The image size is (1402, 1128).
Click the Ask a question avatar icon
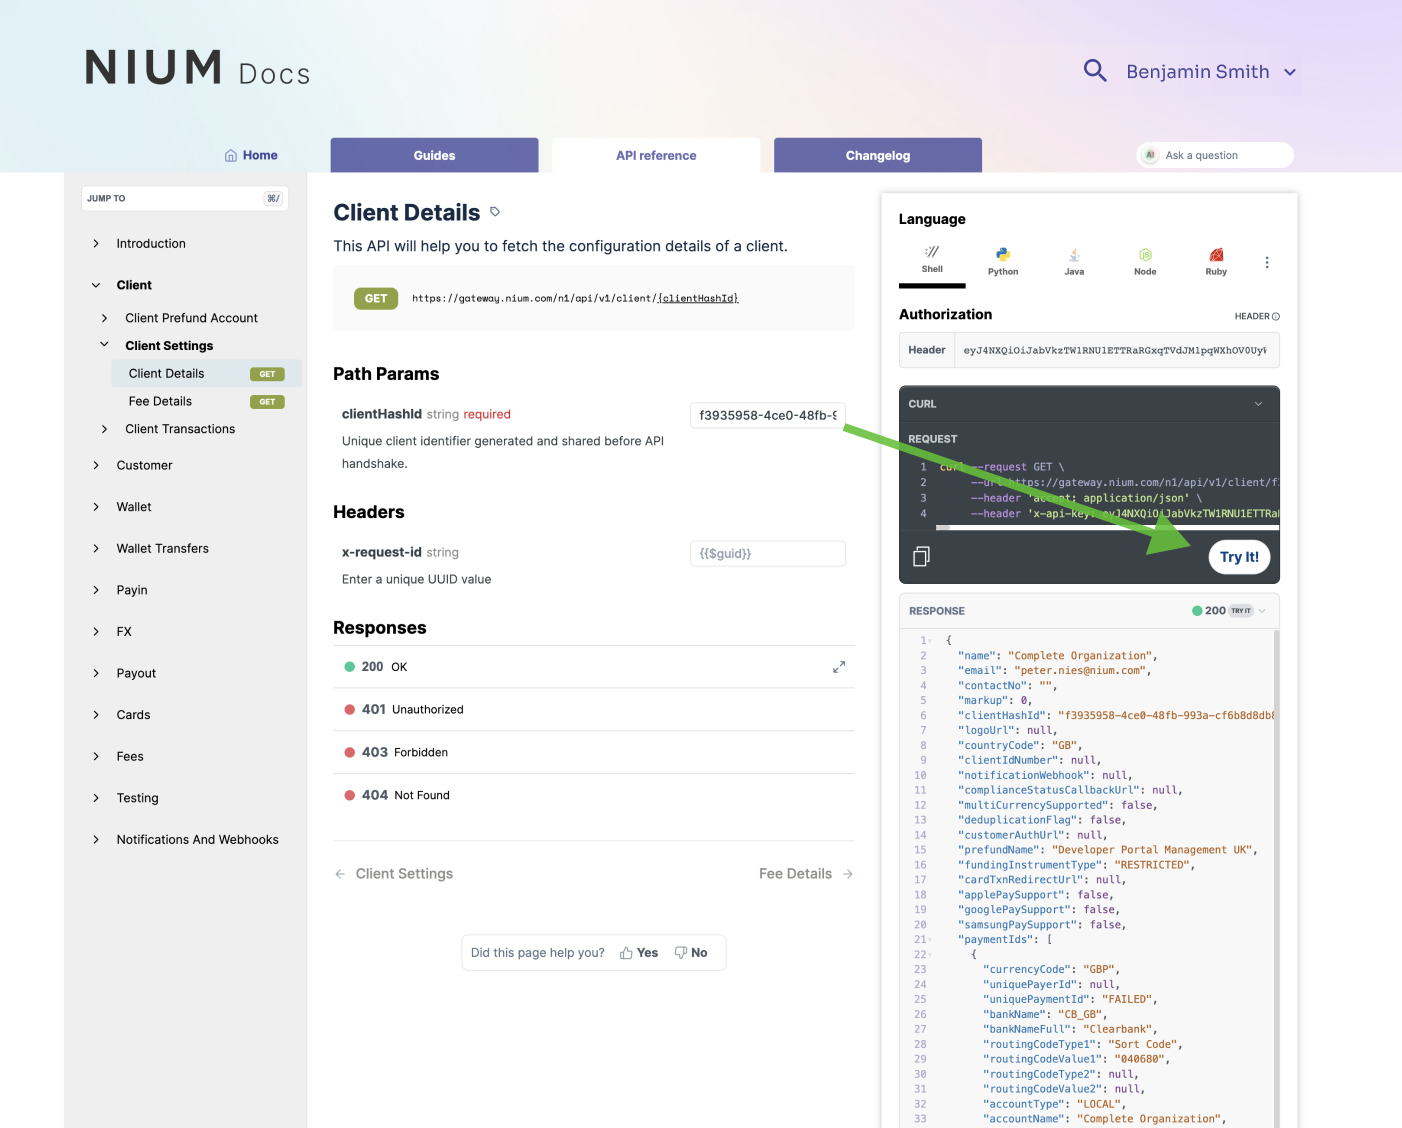1150,155
